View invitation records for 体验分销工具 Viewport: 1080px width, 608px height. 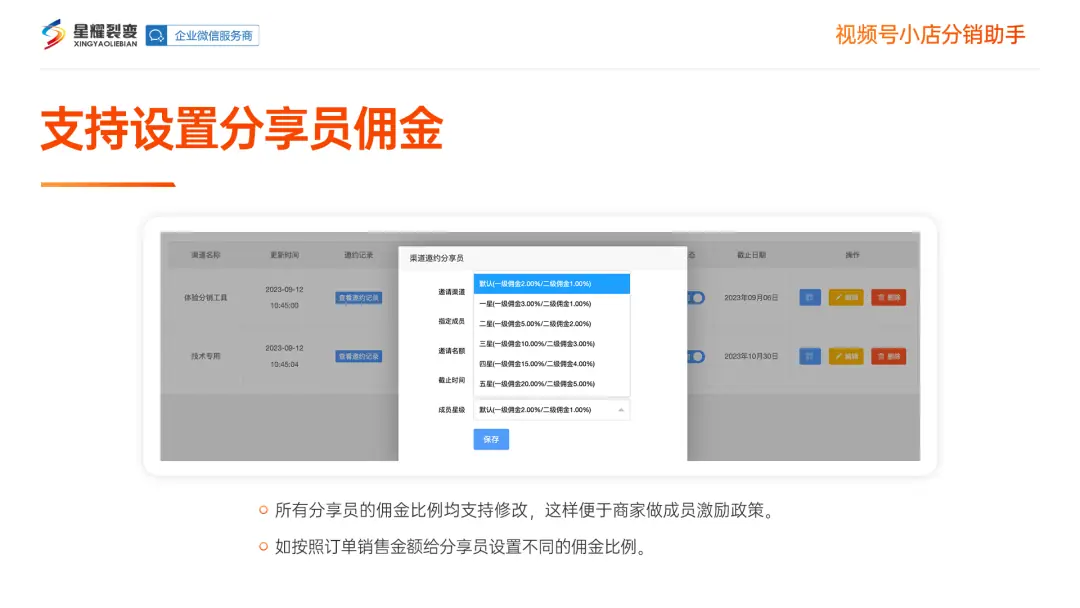(358, 297)
